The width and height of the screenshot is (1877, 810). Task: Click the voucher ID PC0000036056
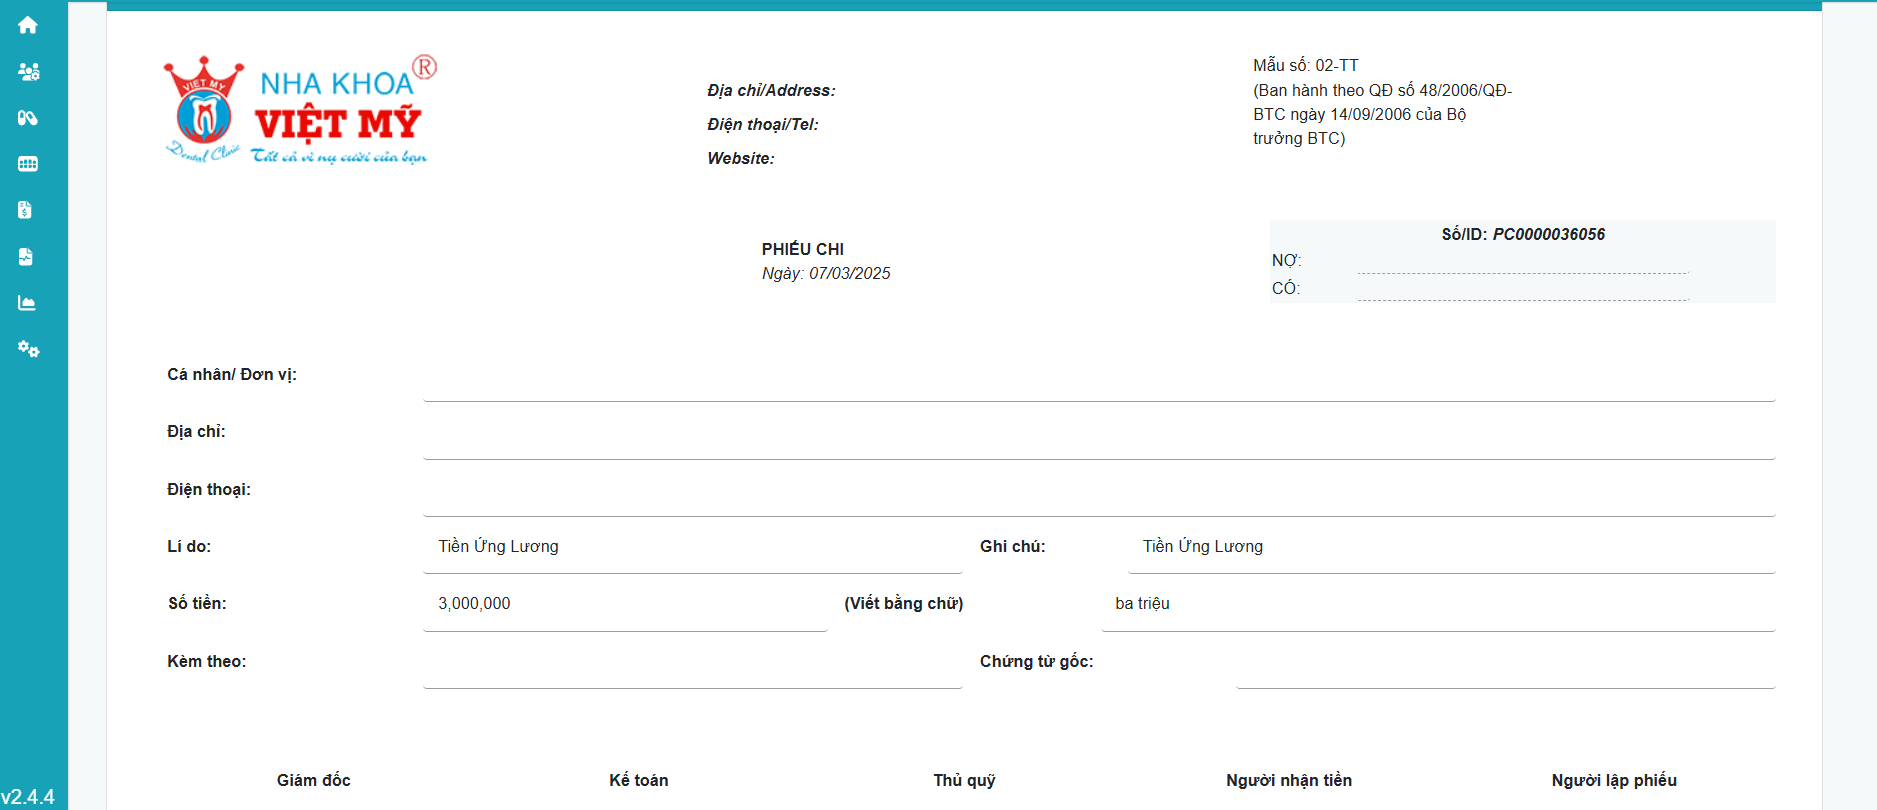tap(1548, 234)
